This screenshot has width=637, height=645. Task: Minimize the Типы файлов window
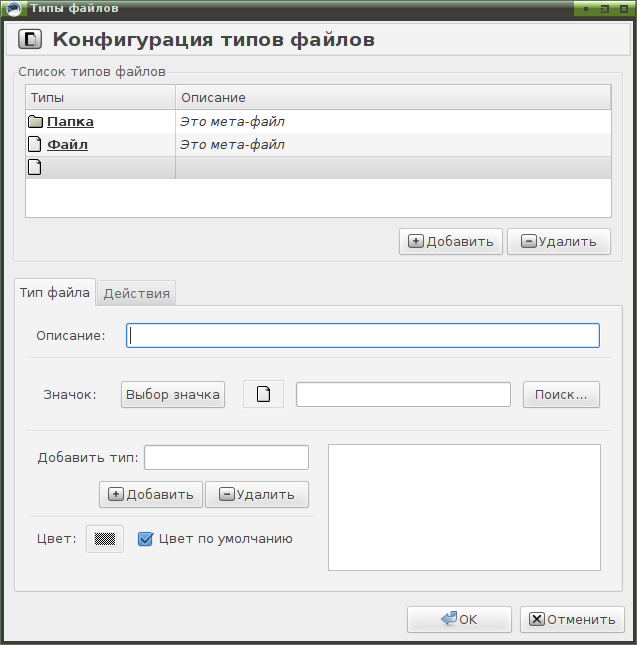(x=586, y=9)
